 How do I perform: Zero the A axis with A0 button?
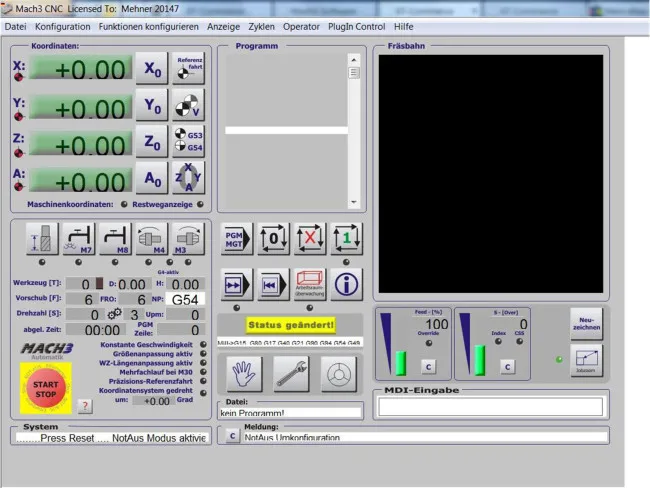click(152, 178)
